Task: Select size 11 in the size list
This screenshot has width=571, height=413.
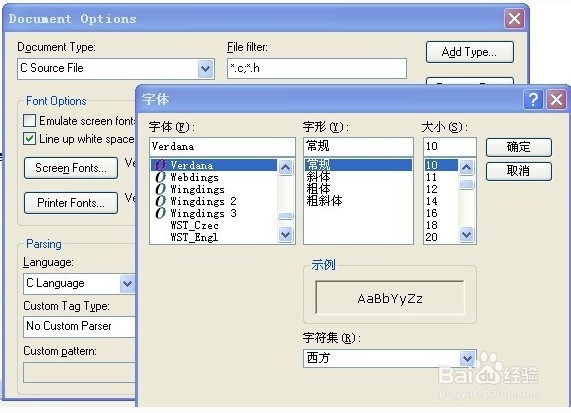Action: (x=441, y=177)
